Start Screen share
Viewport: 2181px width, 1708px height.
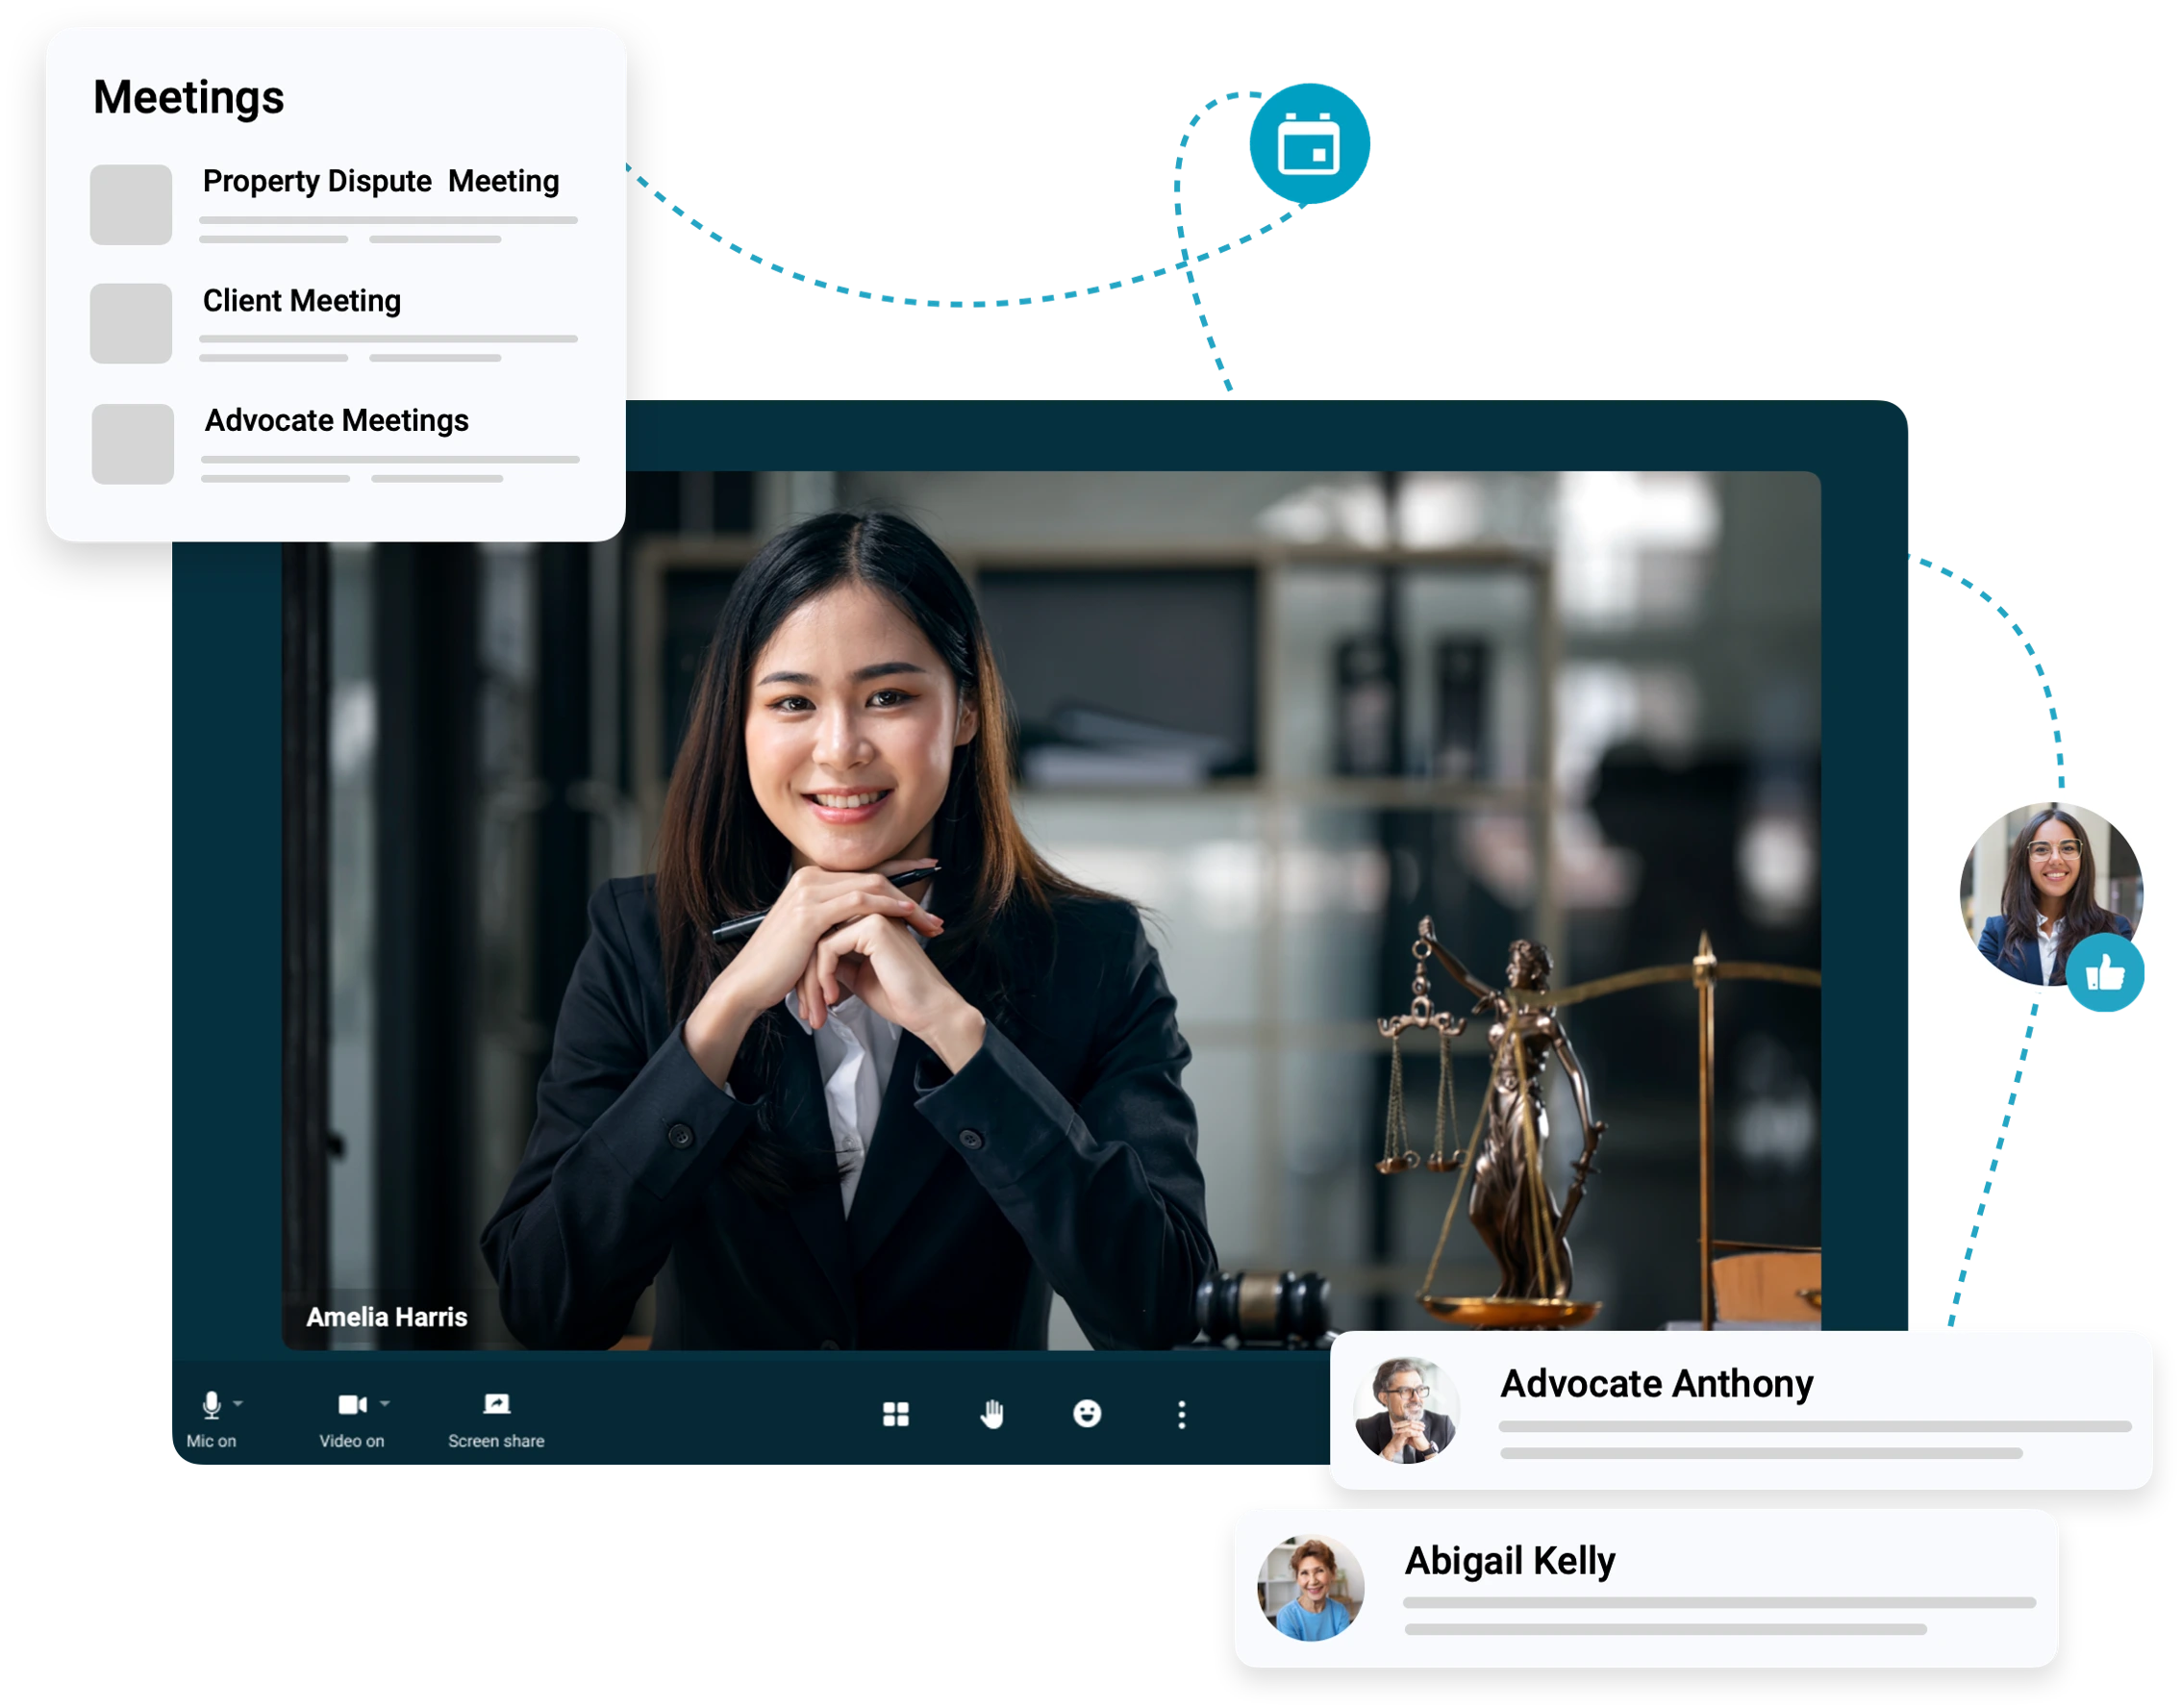496,1405
